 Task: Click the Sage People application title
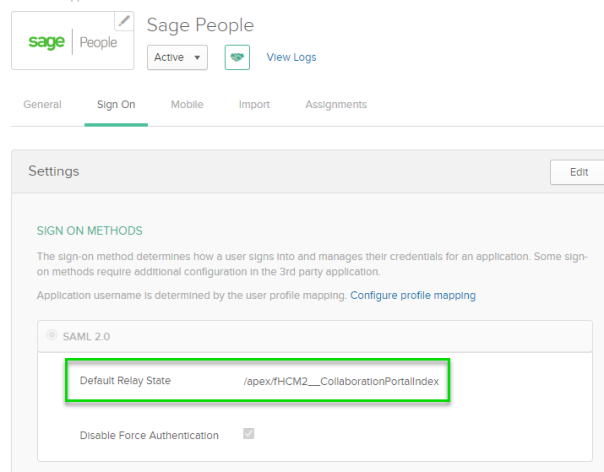[200, 25]
